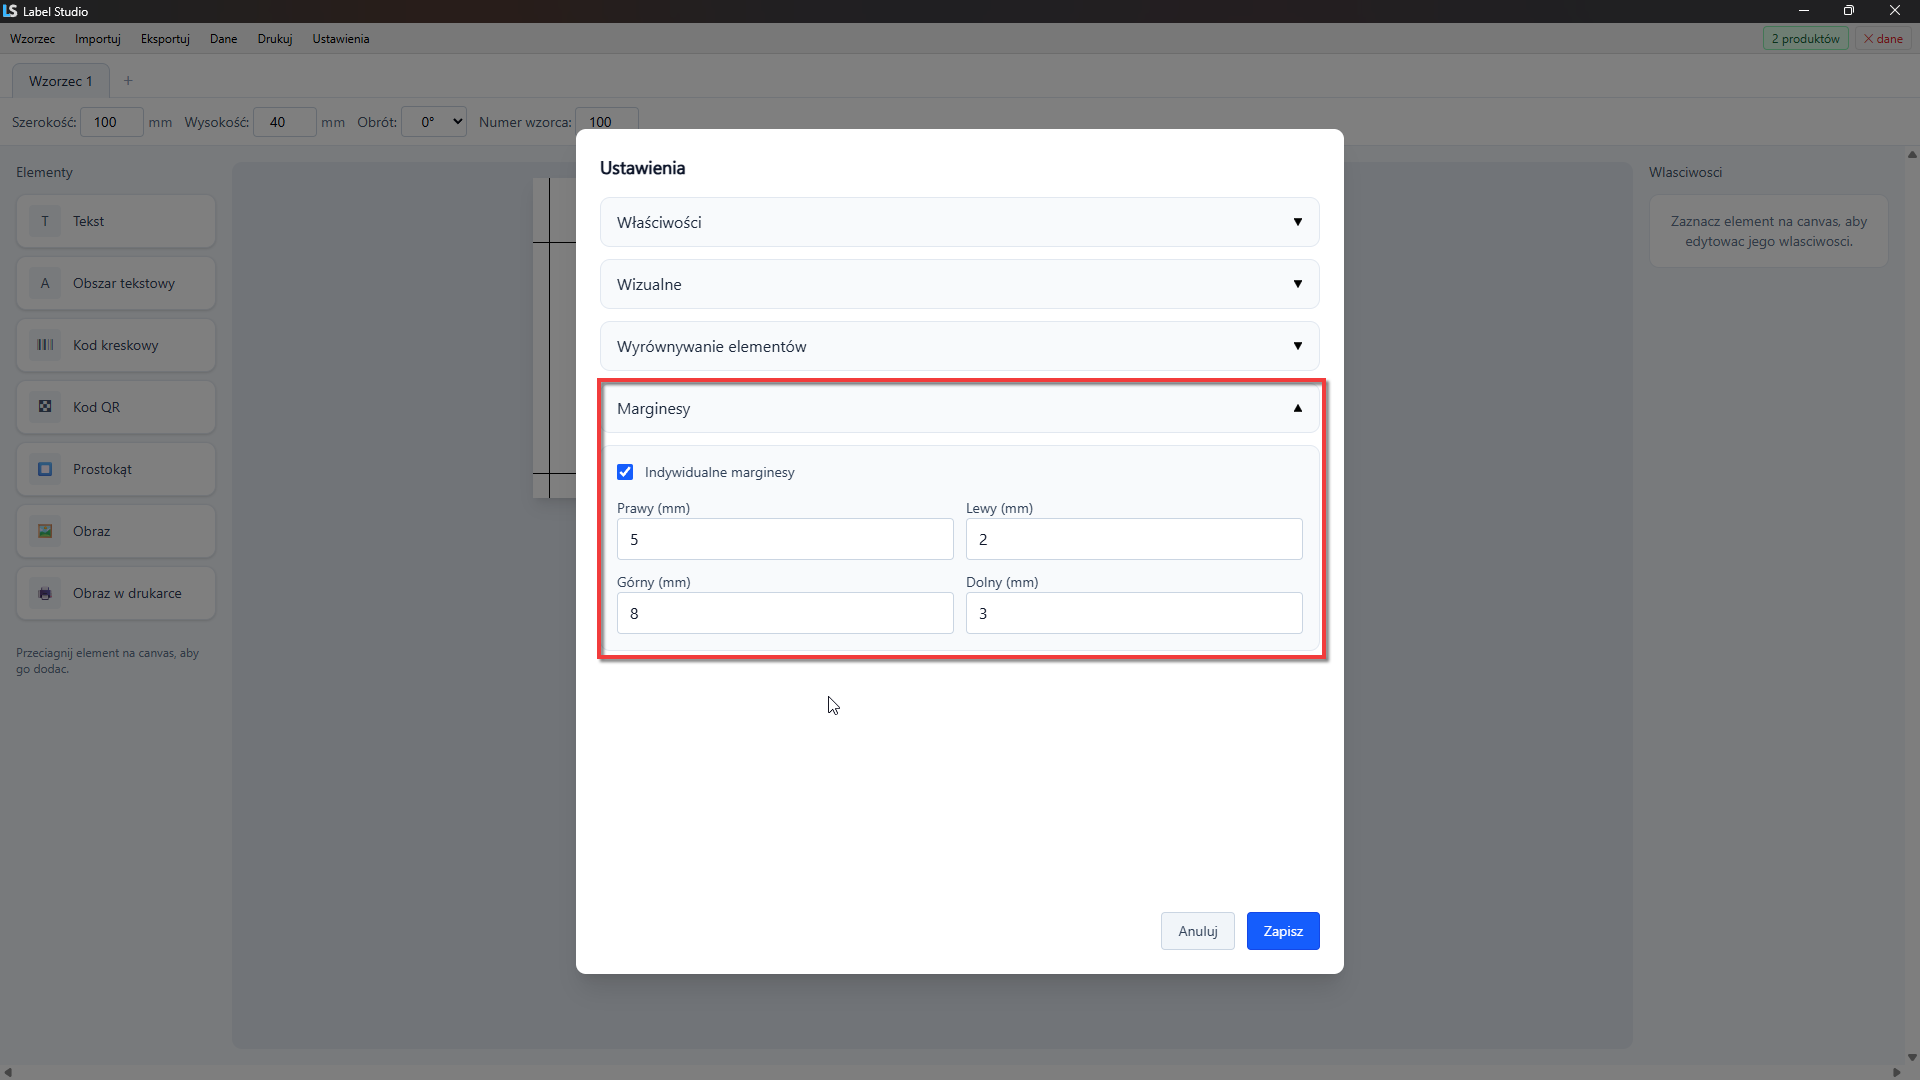Click the Wysokość height field

(285, 122)
